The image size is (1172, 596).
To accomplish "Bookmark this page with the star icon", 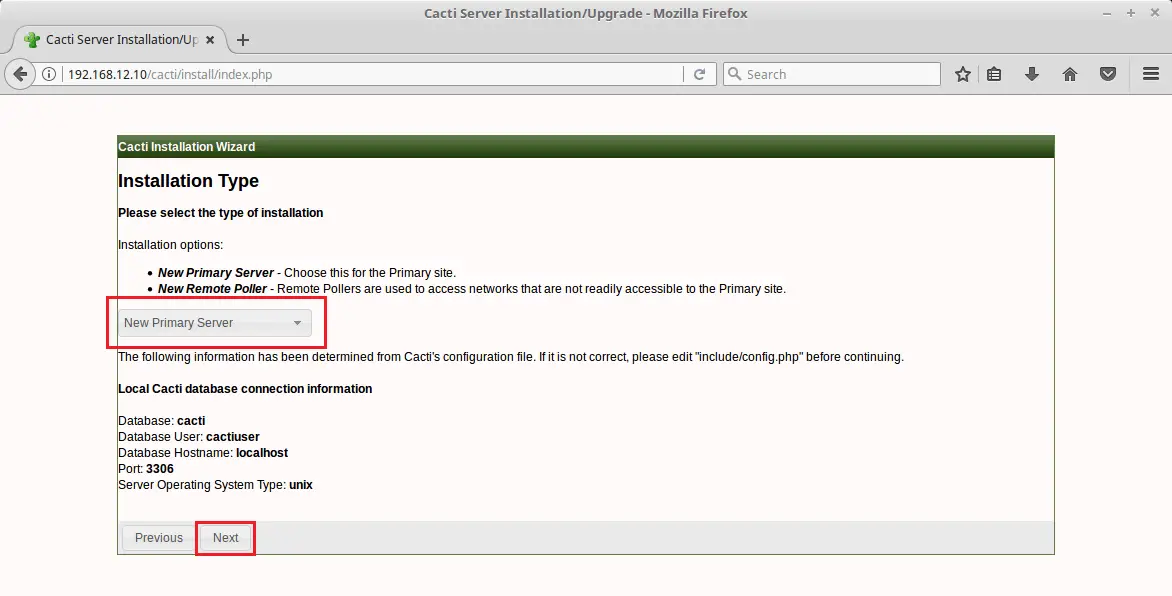I will click(962, 73).
